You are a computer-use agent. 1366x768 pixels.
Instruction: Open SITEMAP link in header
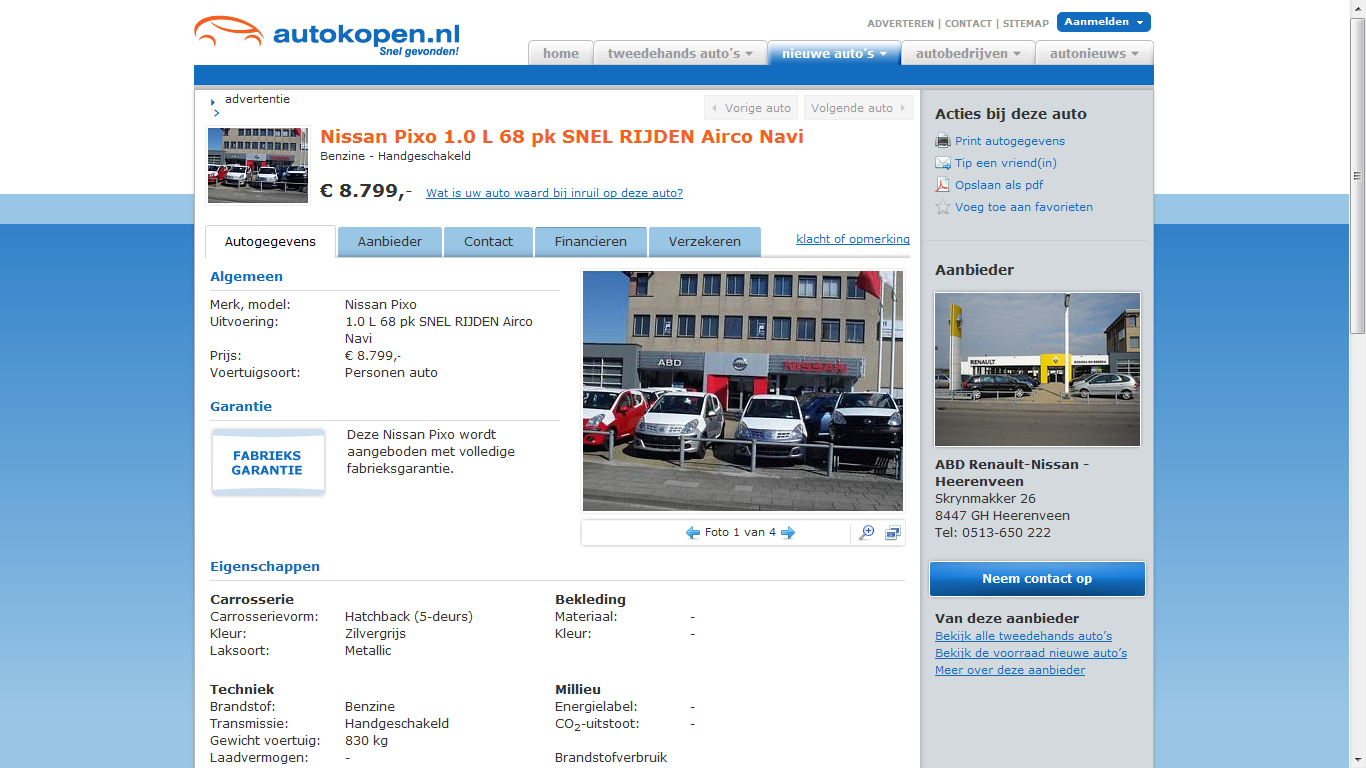click(x=1026, y=23)
